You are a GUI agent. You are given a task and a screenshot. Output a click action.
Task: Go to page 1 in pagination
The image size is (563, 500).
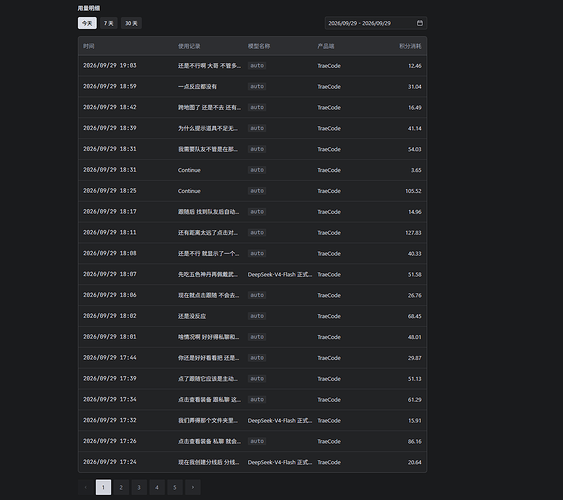[x=103, y=487]
